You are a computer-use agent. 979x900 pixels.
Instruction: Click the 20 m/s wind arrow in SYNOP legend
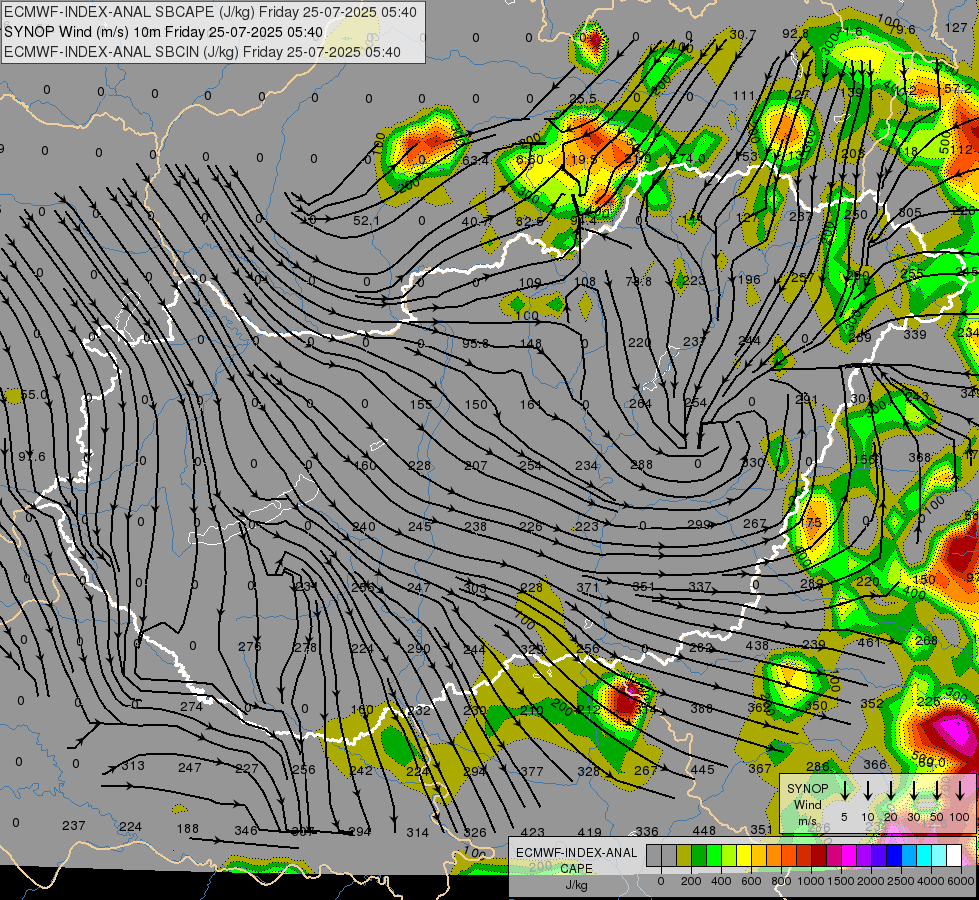pyautogui.click(x=891, y=791)
